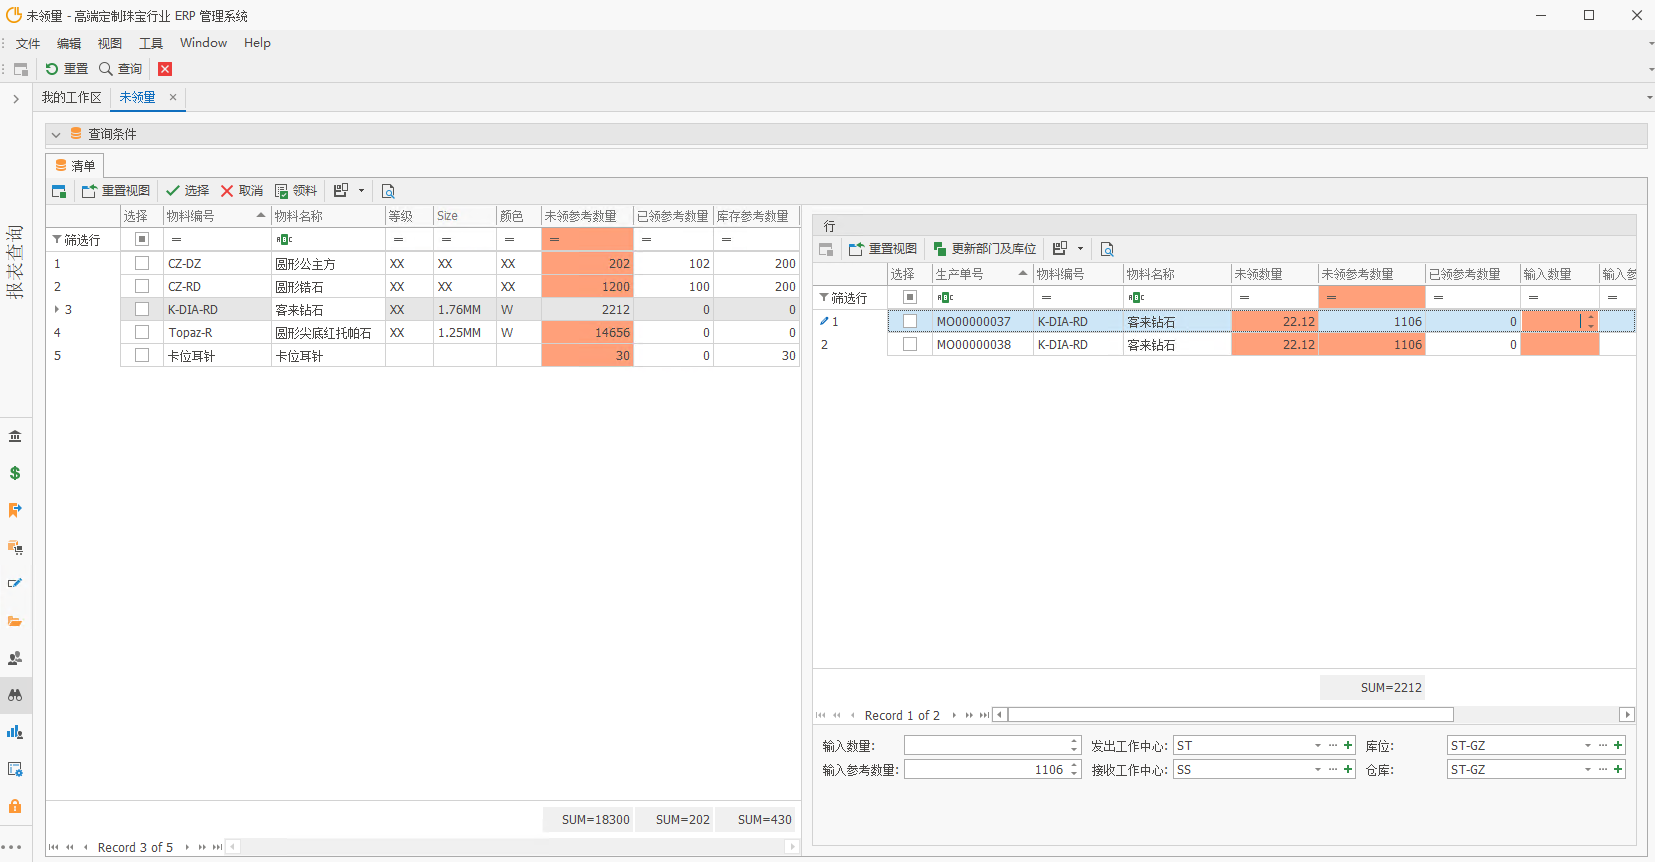The width and height of the screenshot is (1655, 862).
Task: Click the green plus beside 发出工作中心
Action: coord(1348,745)
